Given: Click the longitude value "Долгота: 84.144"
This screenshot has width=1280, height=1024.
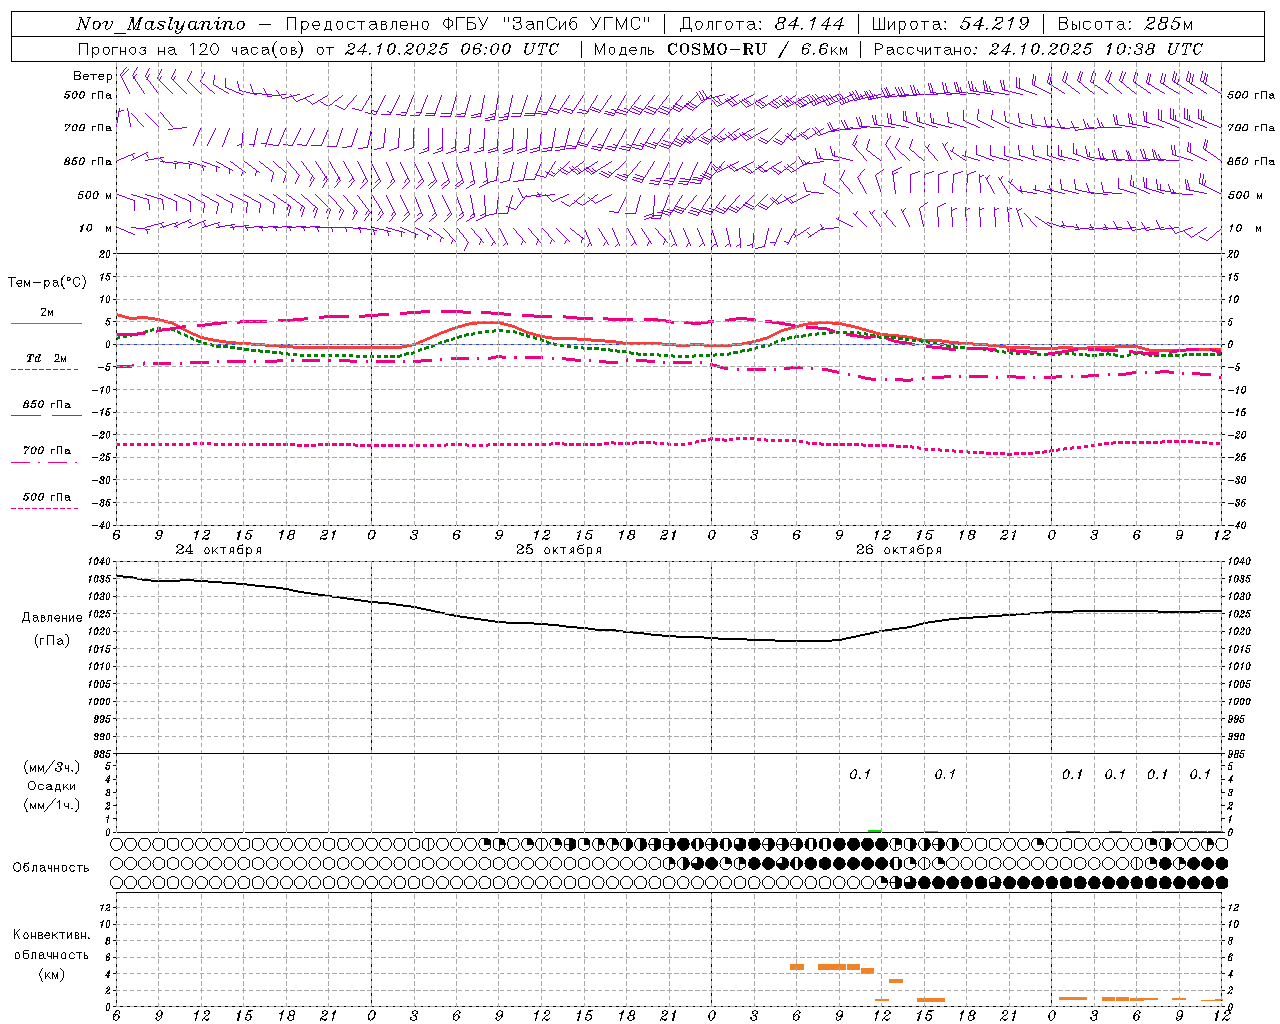Looking at the screenshot, I should click(762, 24).
